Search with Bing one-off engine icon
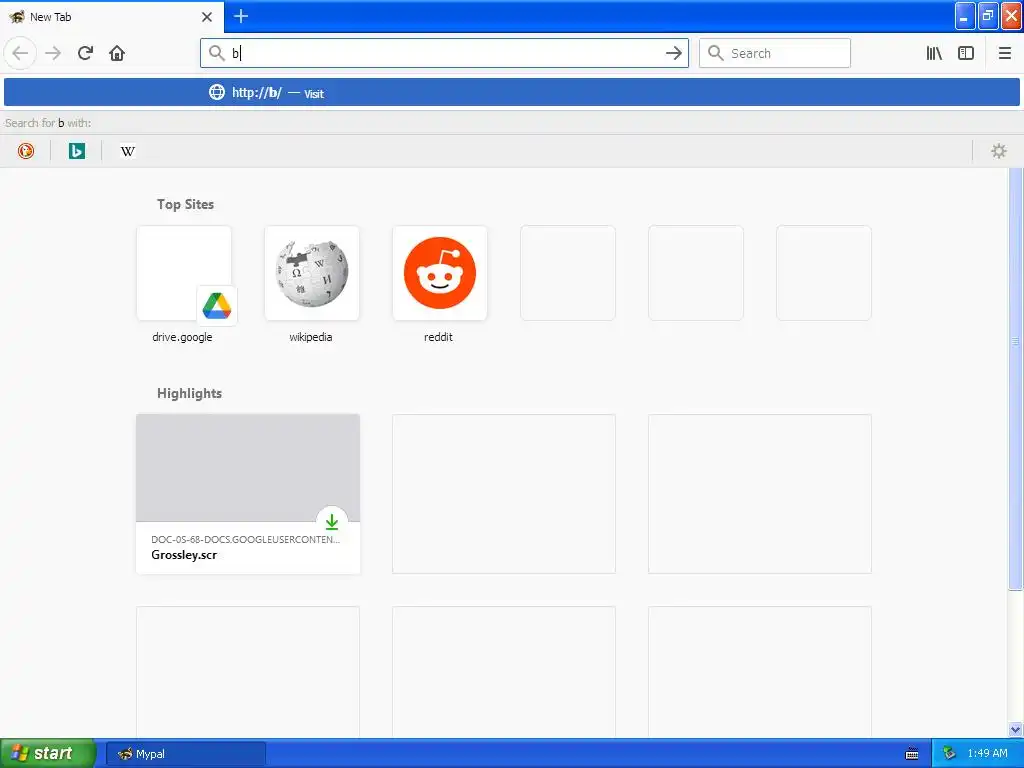The image size is (1024, 768). [76, 151]
